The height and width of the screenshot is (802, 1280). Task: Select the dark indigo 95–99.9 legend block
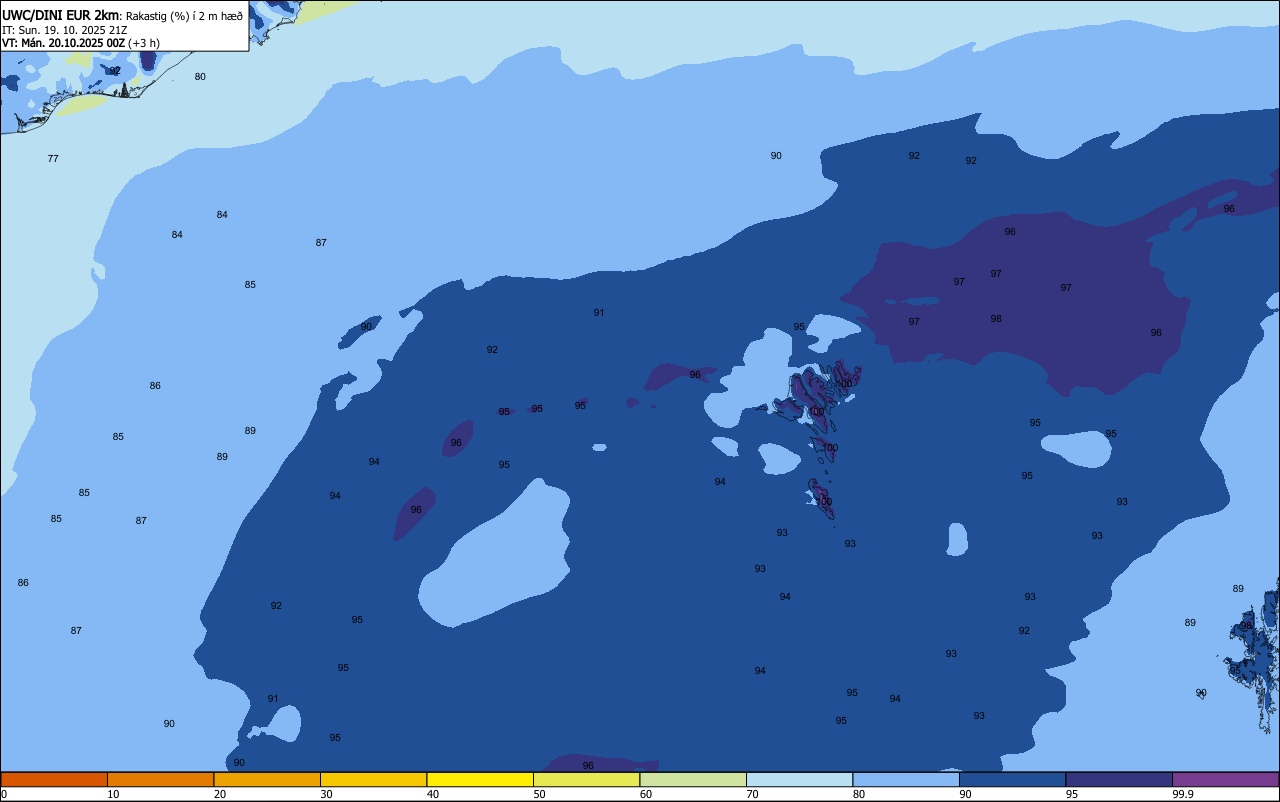pyautogui.click(x=1119, y=779)
